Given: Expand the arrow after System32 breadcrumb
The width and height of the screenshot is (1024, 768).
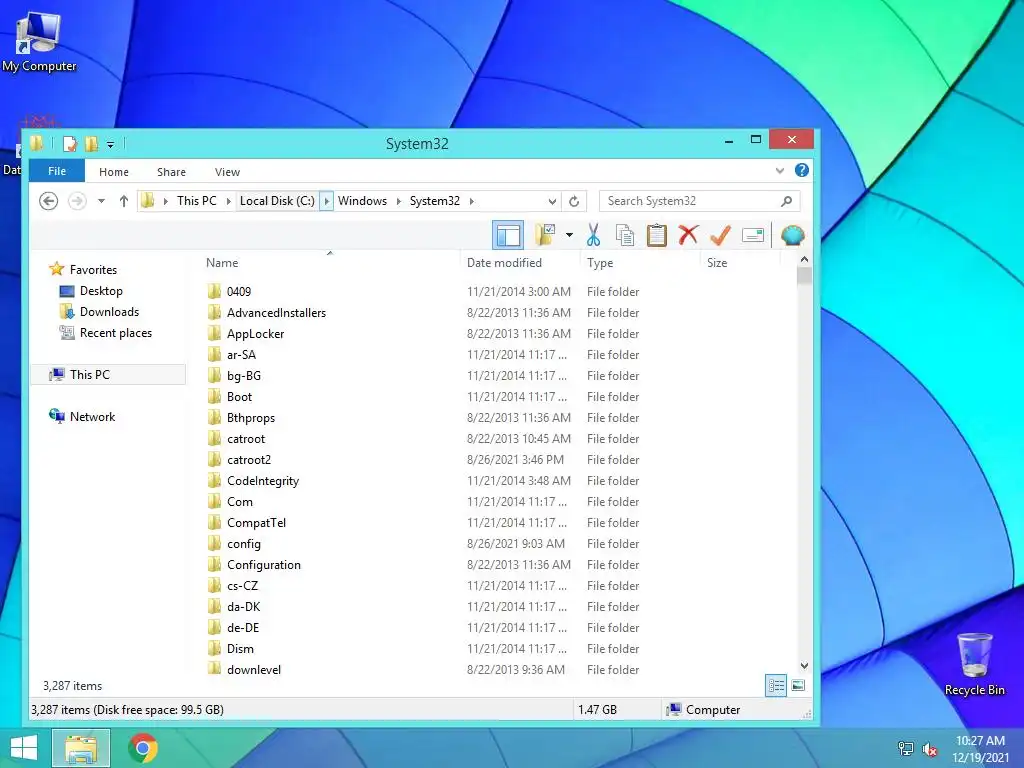Looking at the screenshot, I should pos(472,201).
